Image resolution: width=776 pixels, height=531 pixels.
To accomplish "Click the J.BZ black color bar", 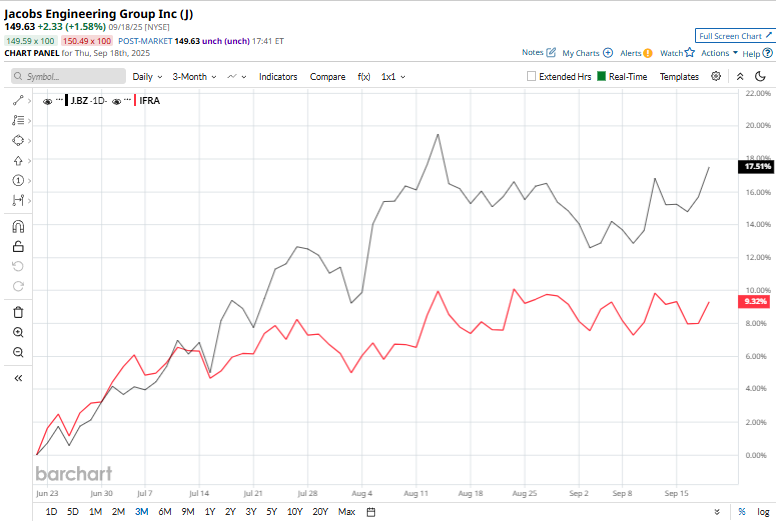I will (x=66, y=100).
